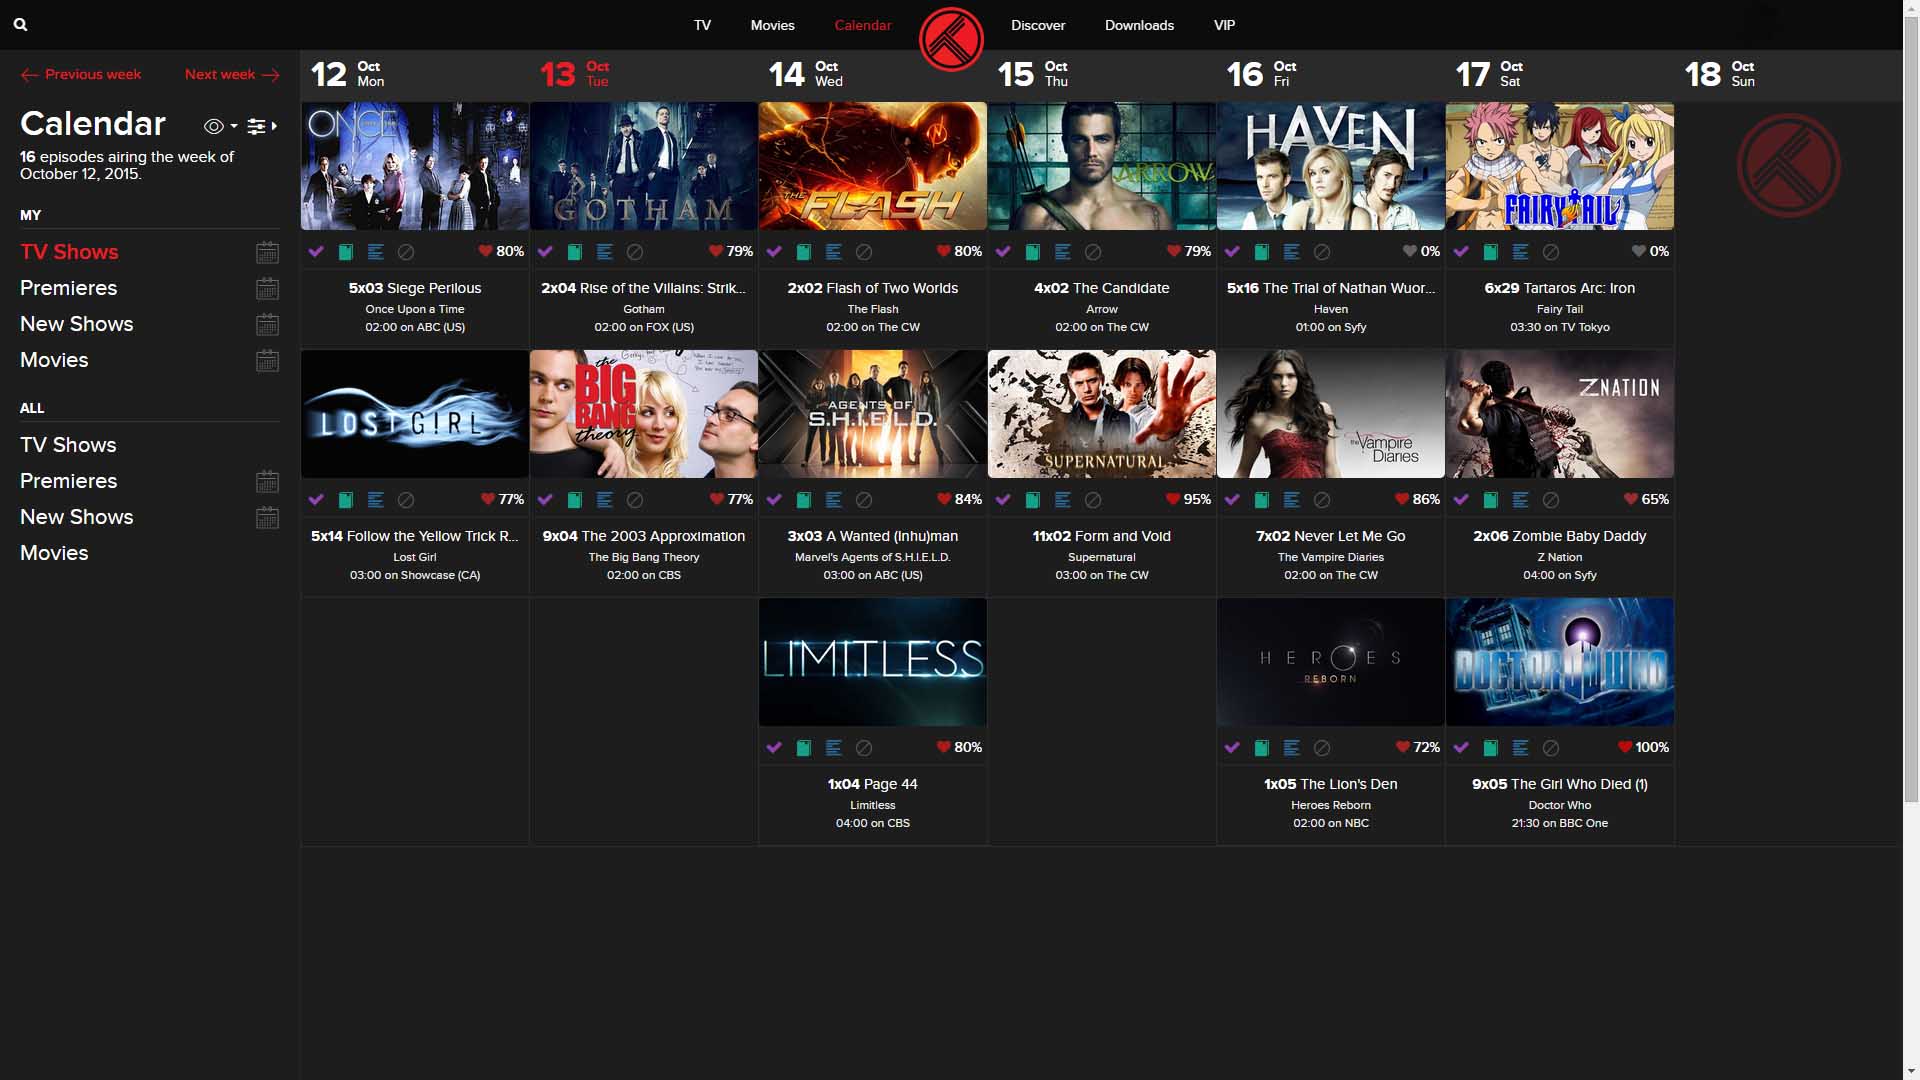Select TV Shows under ALL section
Image resolution: width=1920 pixels, height=1080 pixels.
click(x=68, y=445)
